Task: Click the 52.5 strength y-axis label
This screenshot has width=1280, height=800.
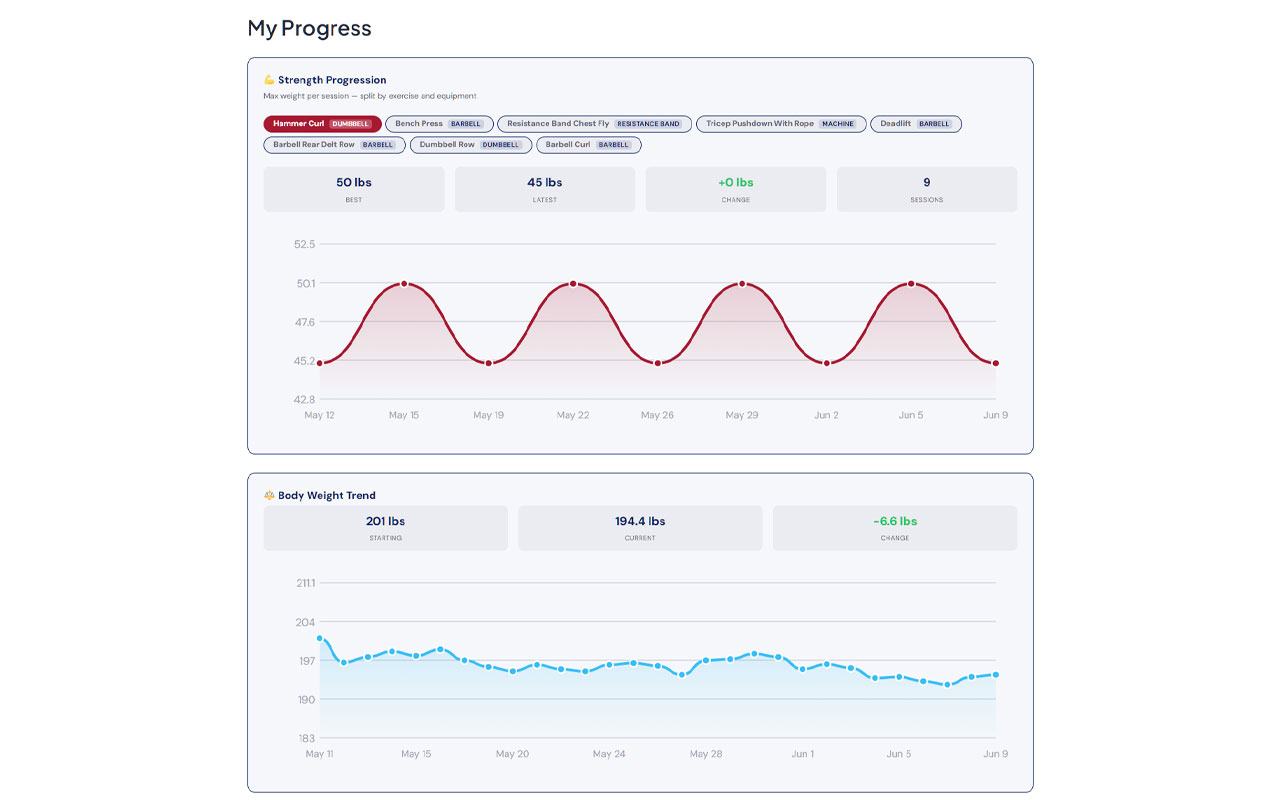Action: tap(305, 244)
